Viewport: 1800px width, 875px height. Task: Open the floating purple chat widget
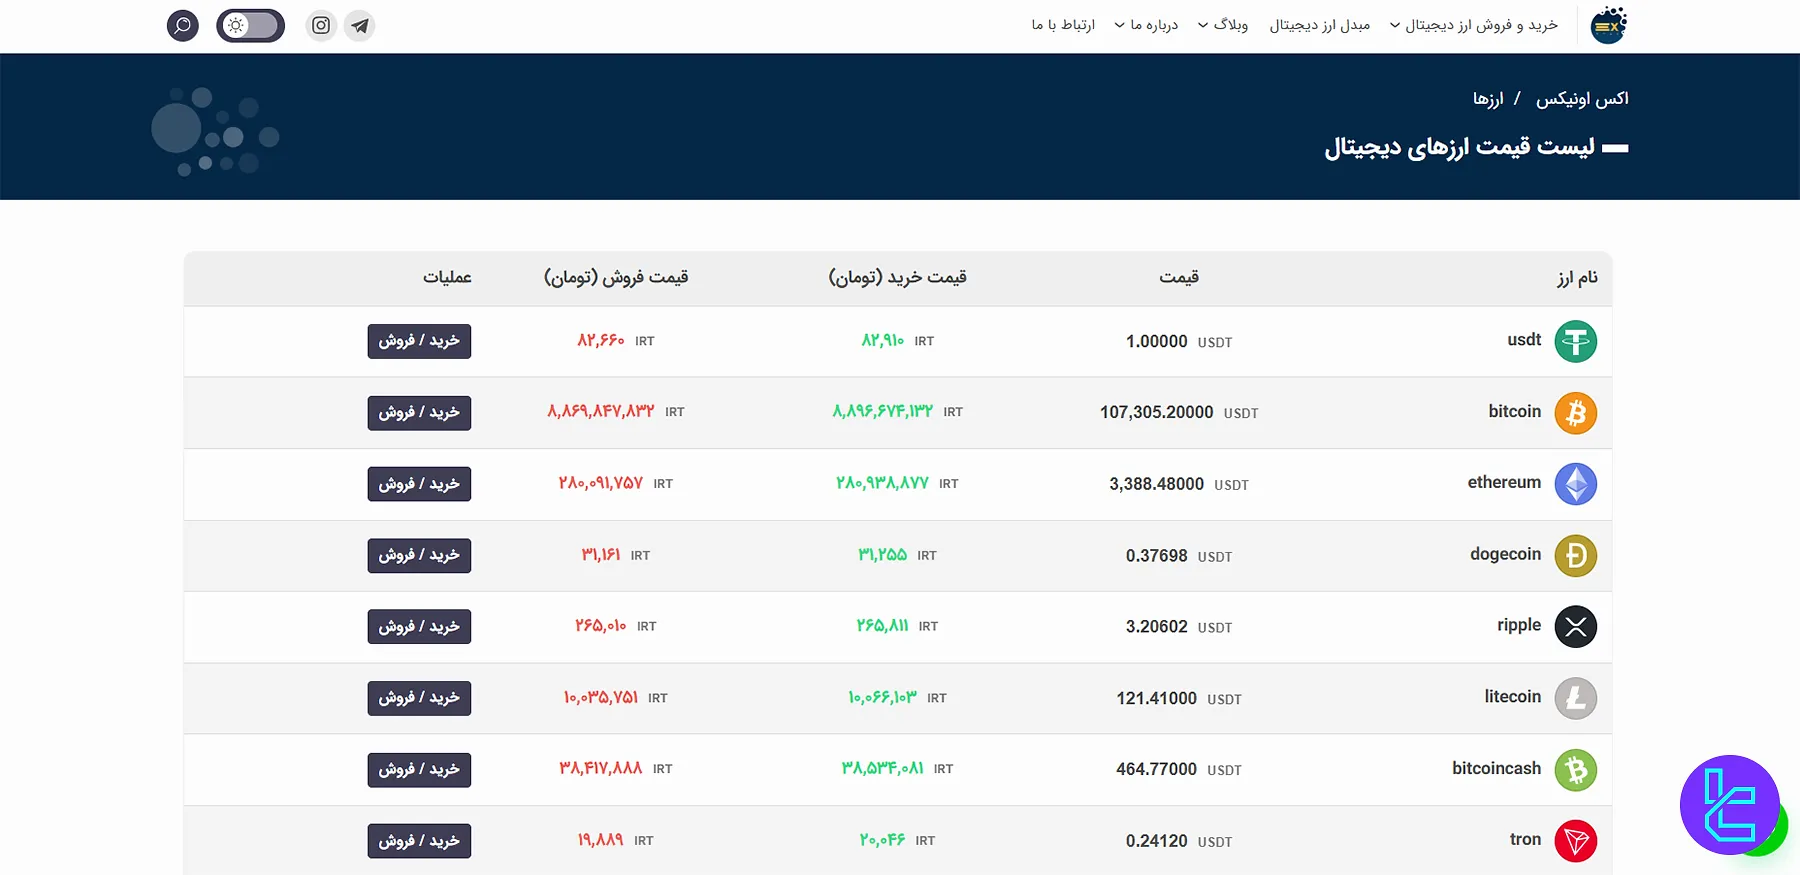pyautogui.click(x=1729, y=805)
